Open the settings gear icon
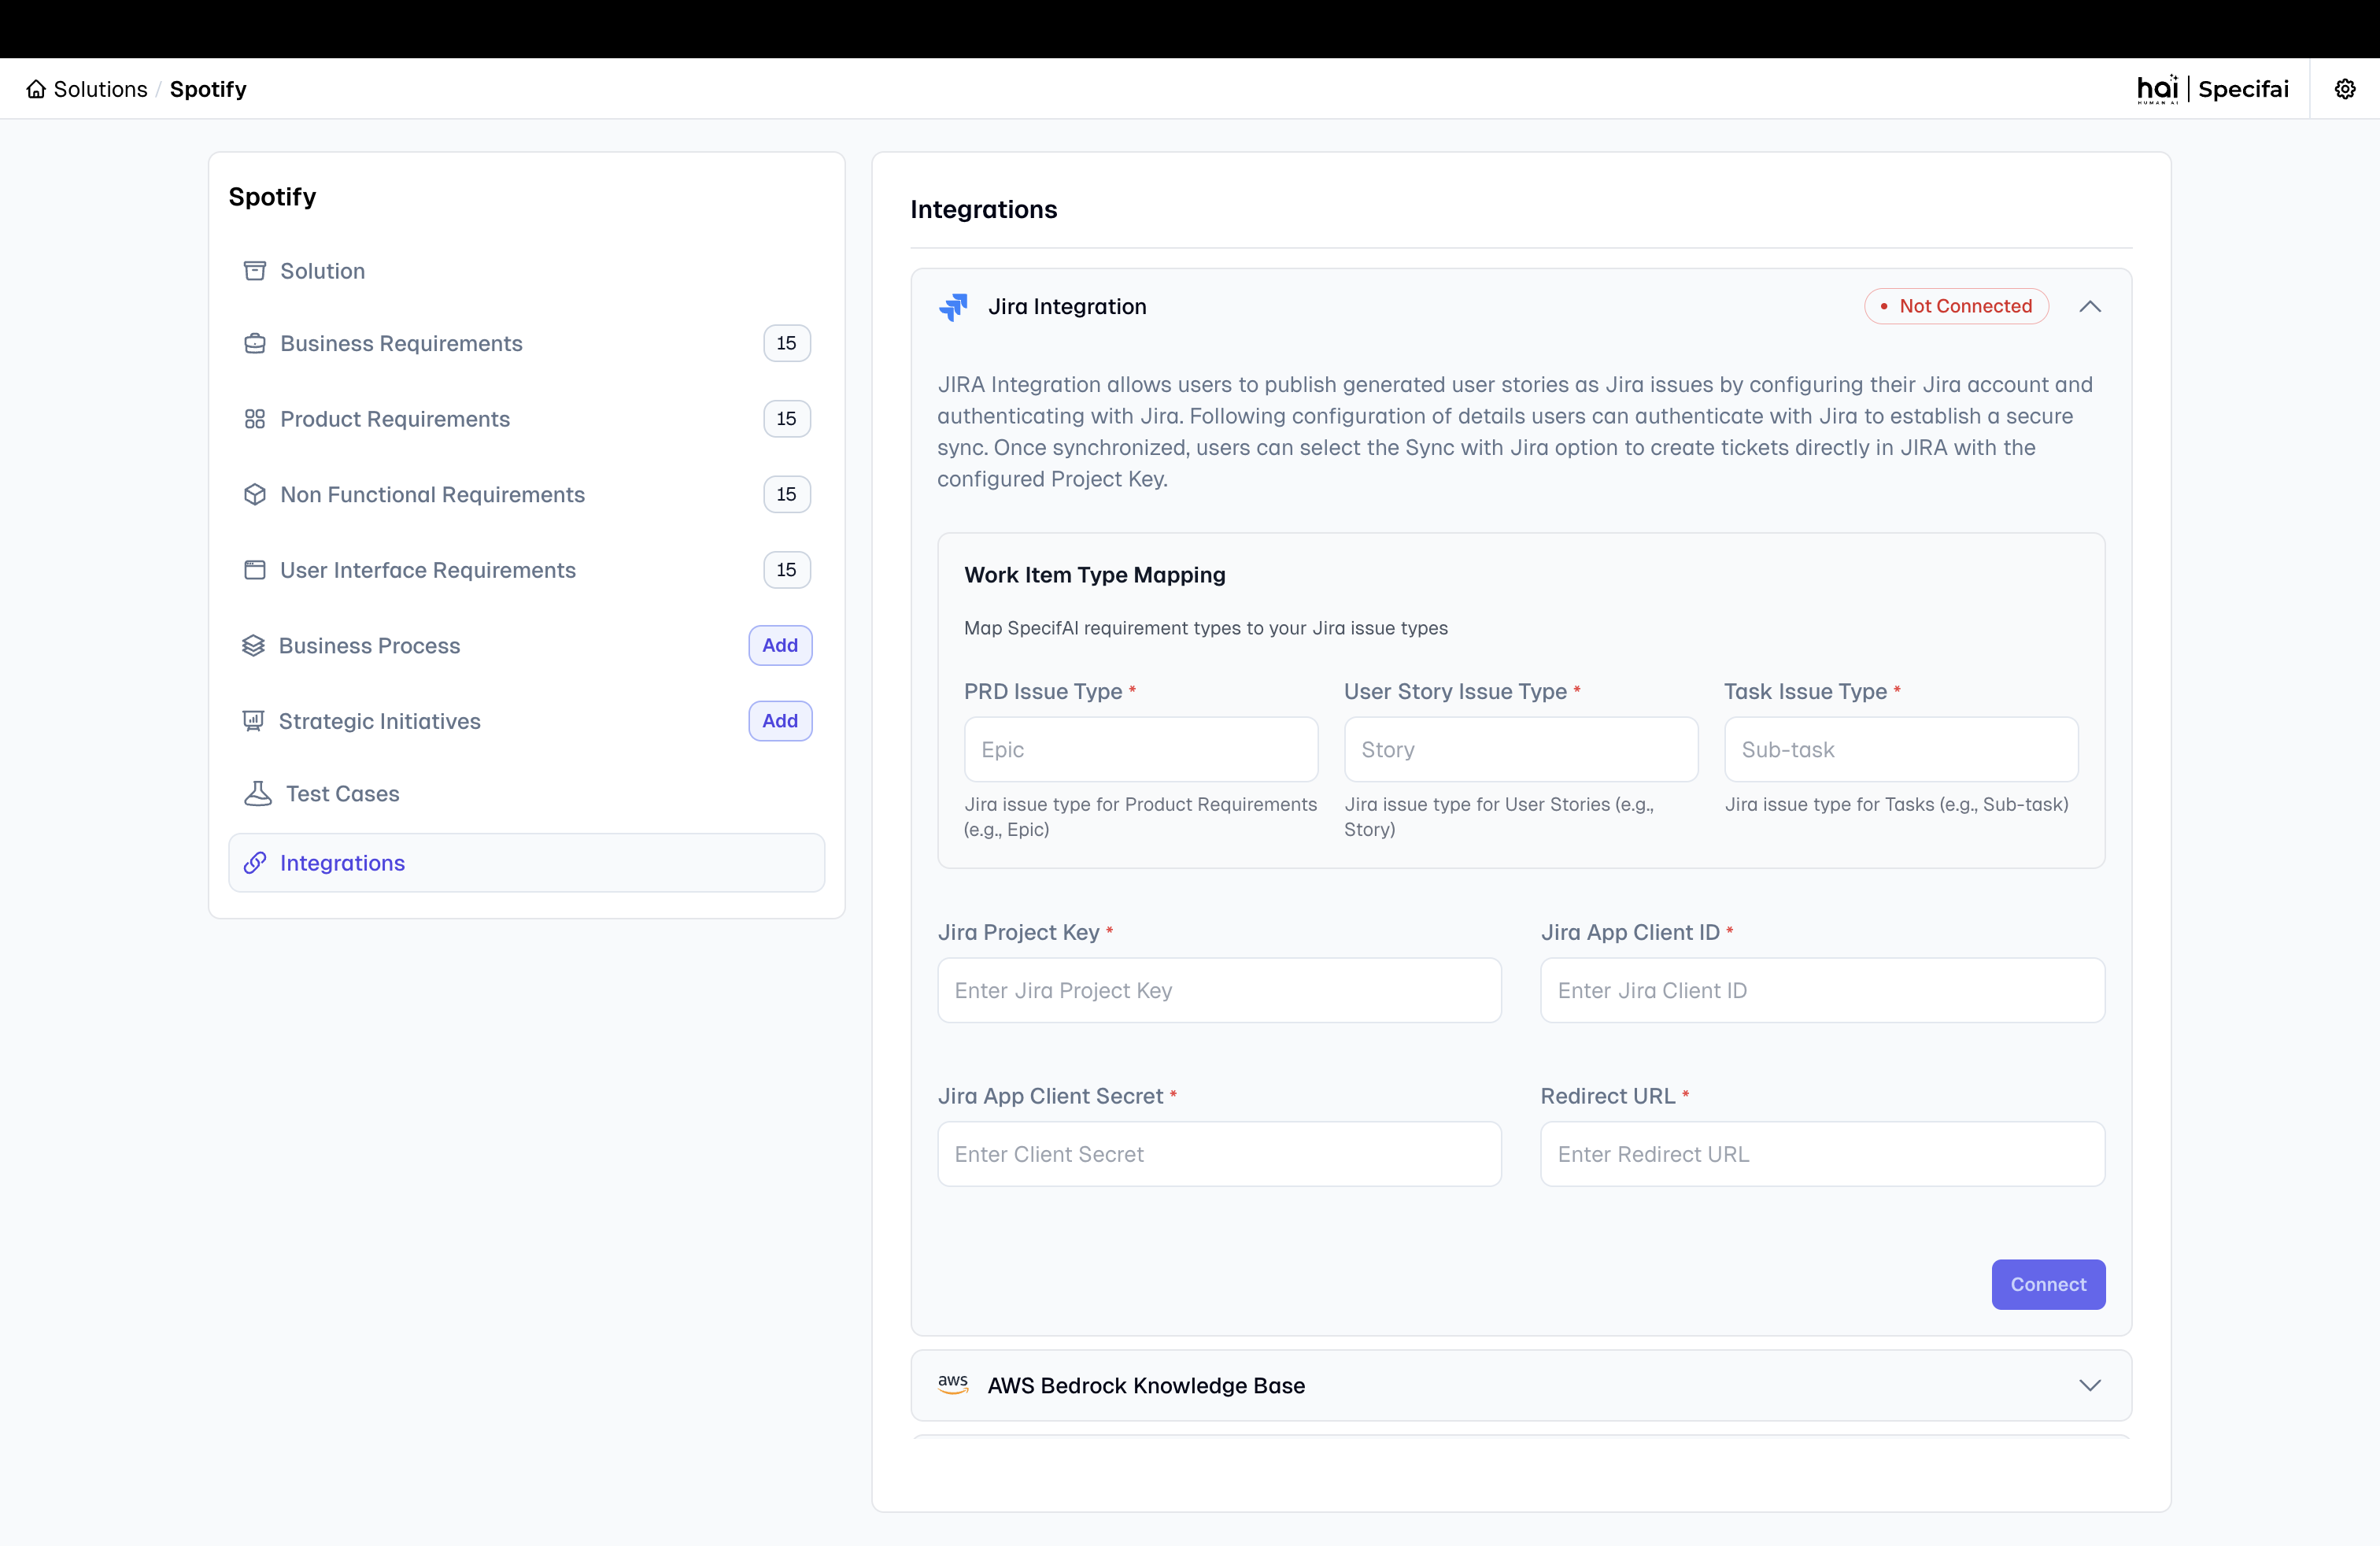 [2345, 89]
